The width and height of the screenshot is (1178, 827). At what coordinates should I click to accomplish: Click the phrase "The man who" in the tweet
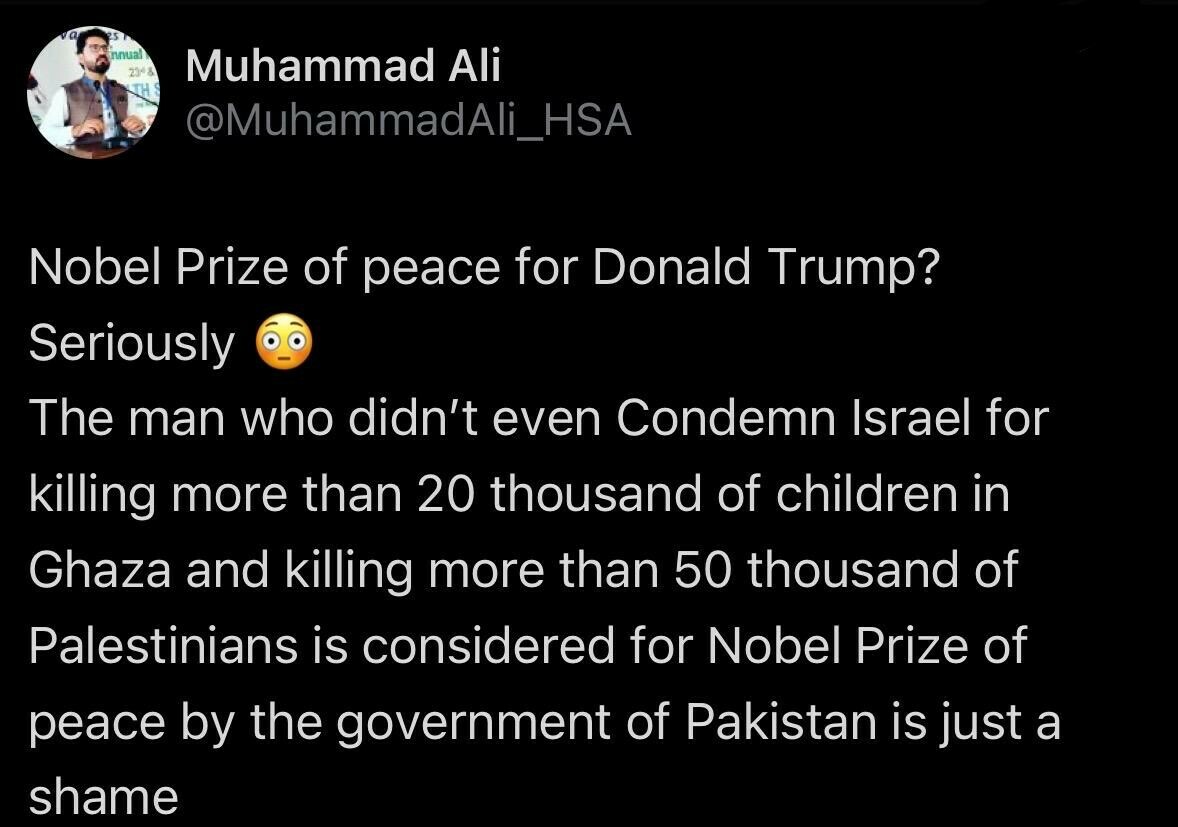(180, 418)
